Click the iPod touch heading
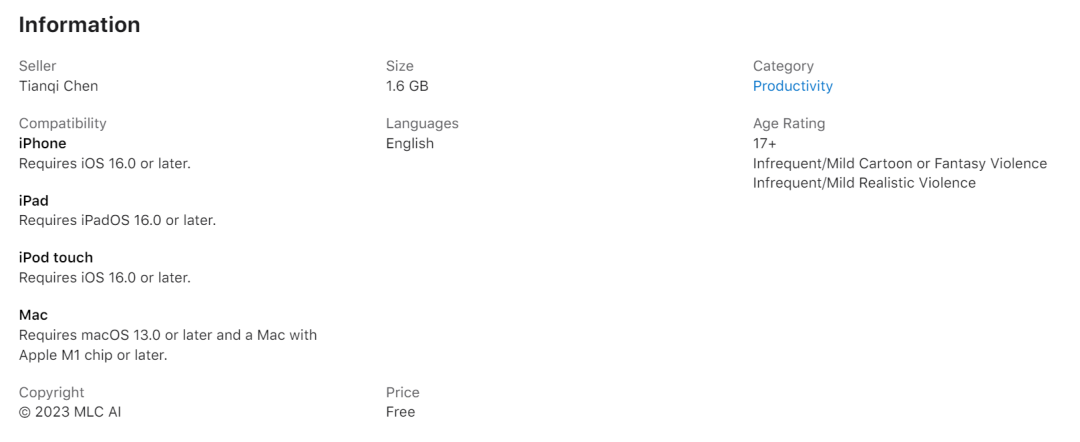1080x442 pixels. coord(56,257)
